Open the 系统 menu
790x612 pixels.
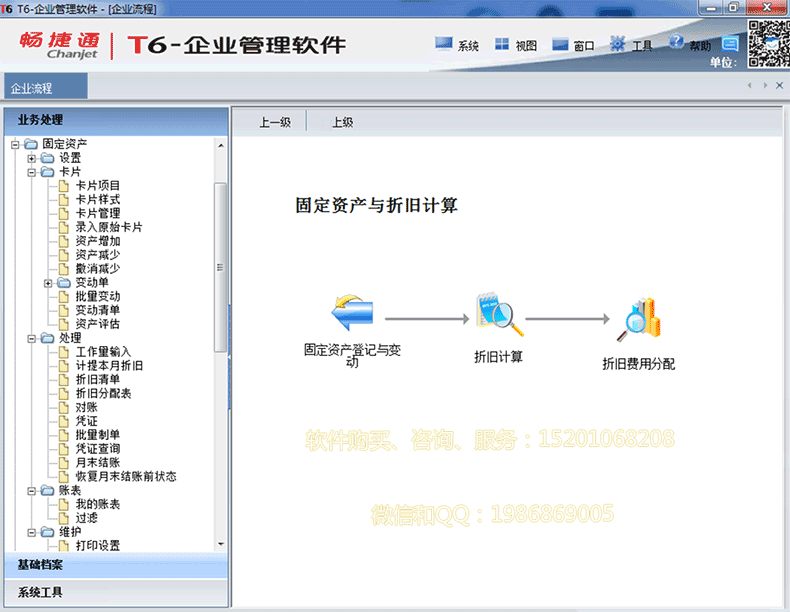[468, 46]
